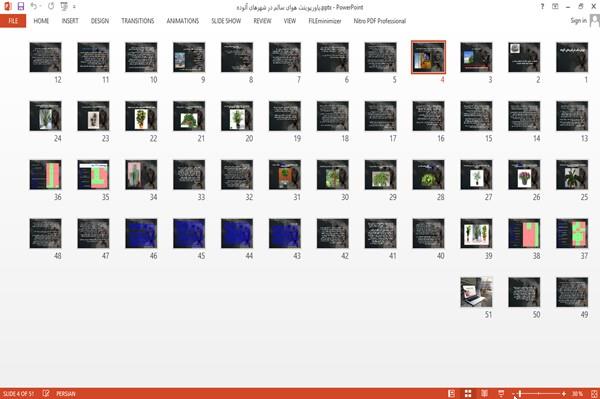Open the Customize Quick Access Toolbar dropdown

tap(74, 7)
